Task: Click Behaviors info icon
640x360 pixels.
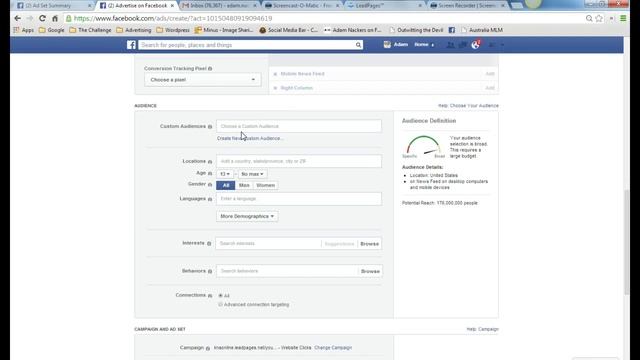Action: [x=210, y=271]
